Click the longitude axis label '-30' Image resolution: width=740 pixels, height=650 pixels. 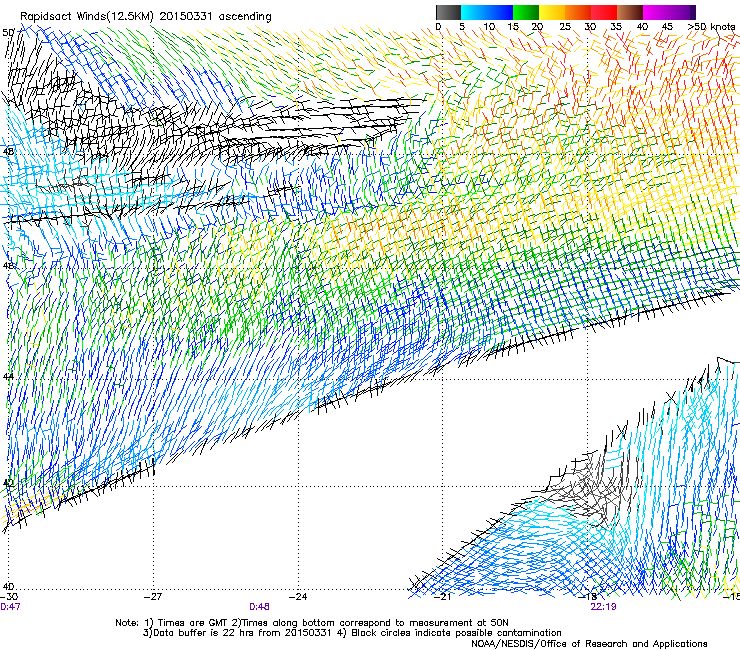click(x=9, y=597)
